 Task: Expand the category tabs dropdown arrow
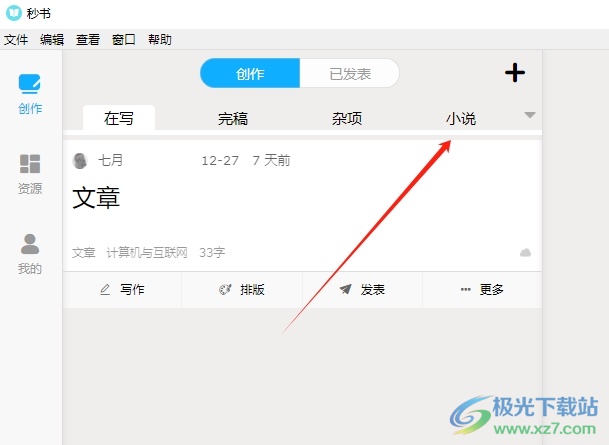(x=530, y=115)
